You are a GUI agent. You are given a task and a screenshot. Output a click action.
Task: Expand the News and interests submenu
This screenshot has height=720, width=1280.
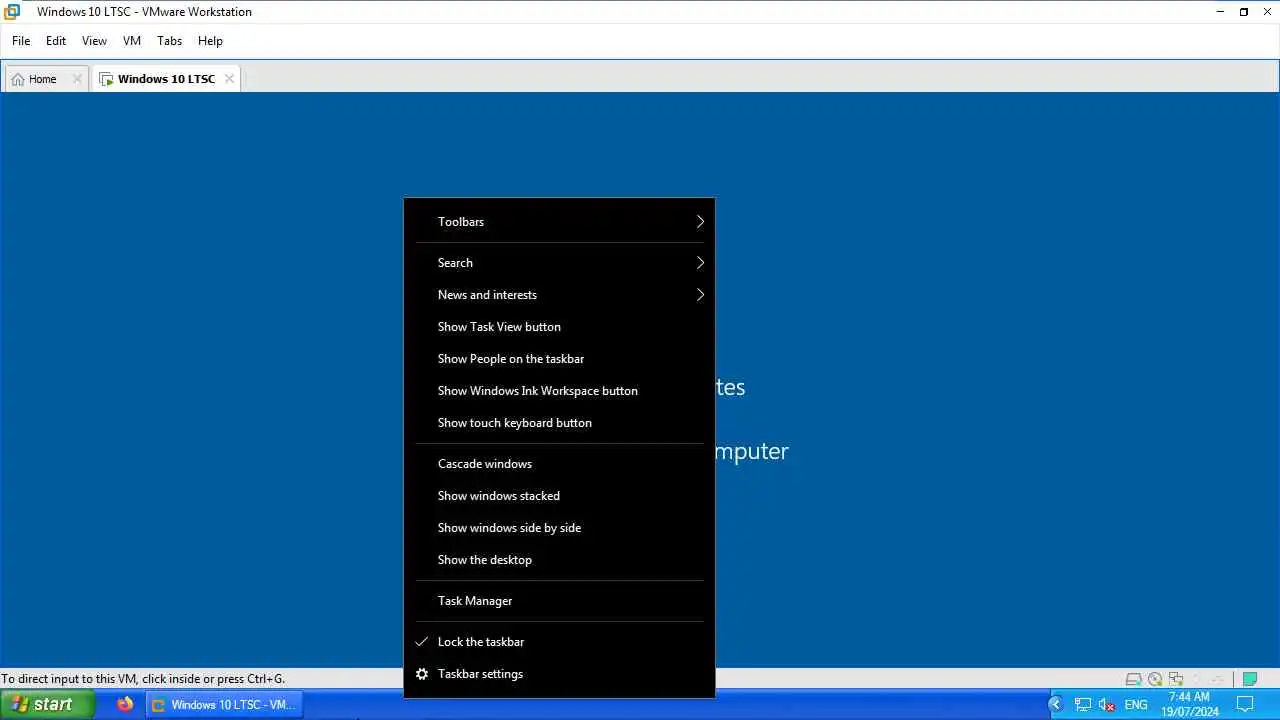pyautogui.click(x=559, y=295)
